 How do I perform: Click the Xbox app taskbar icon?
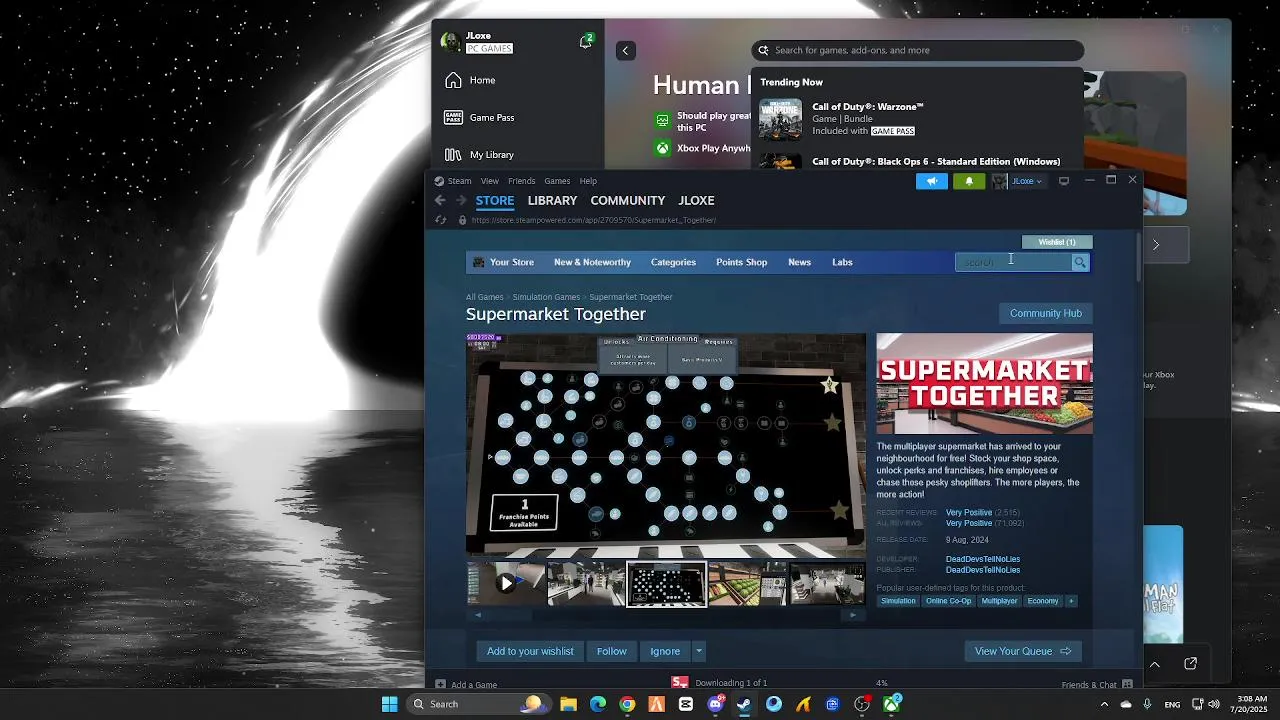pos(891,704)
